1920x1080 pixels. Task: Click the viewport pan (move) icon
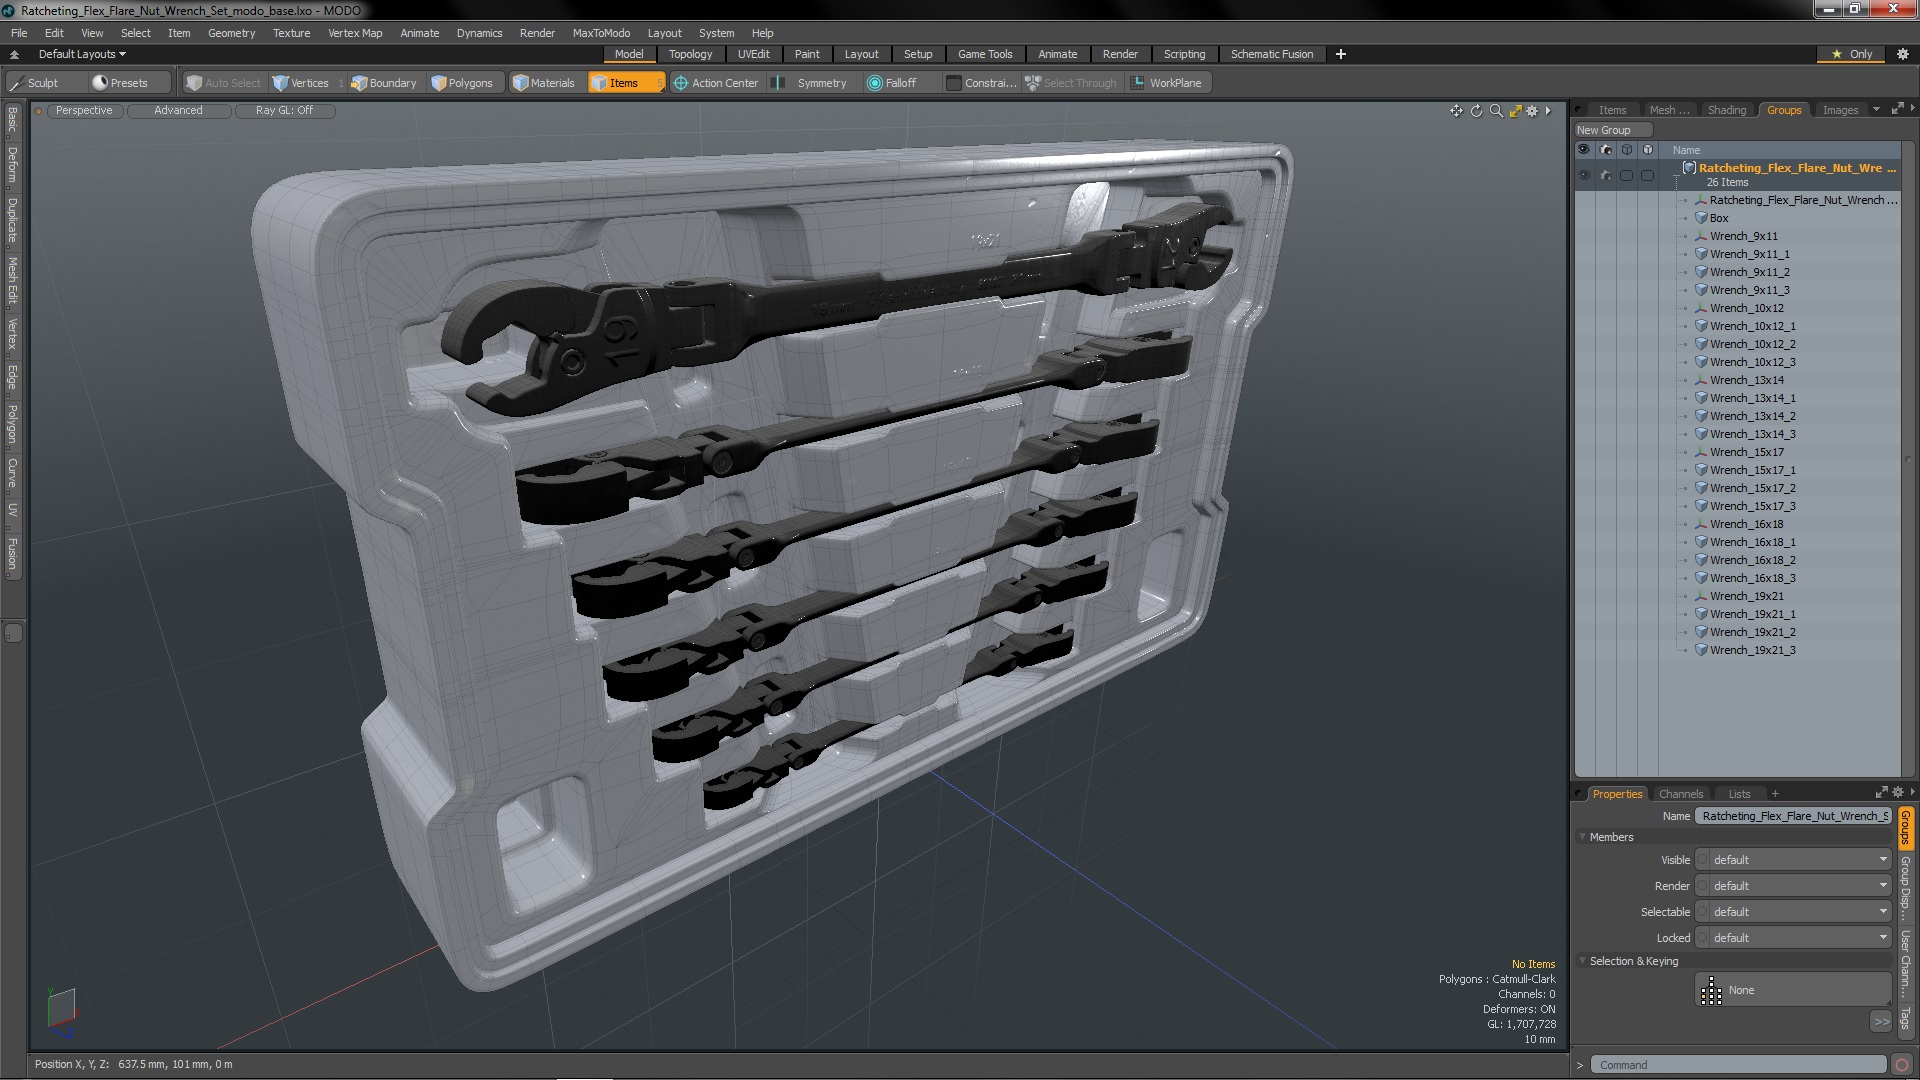click(1456, 111)
